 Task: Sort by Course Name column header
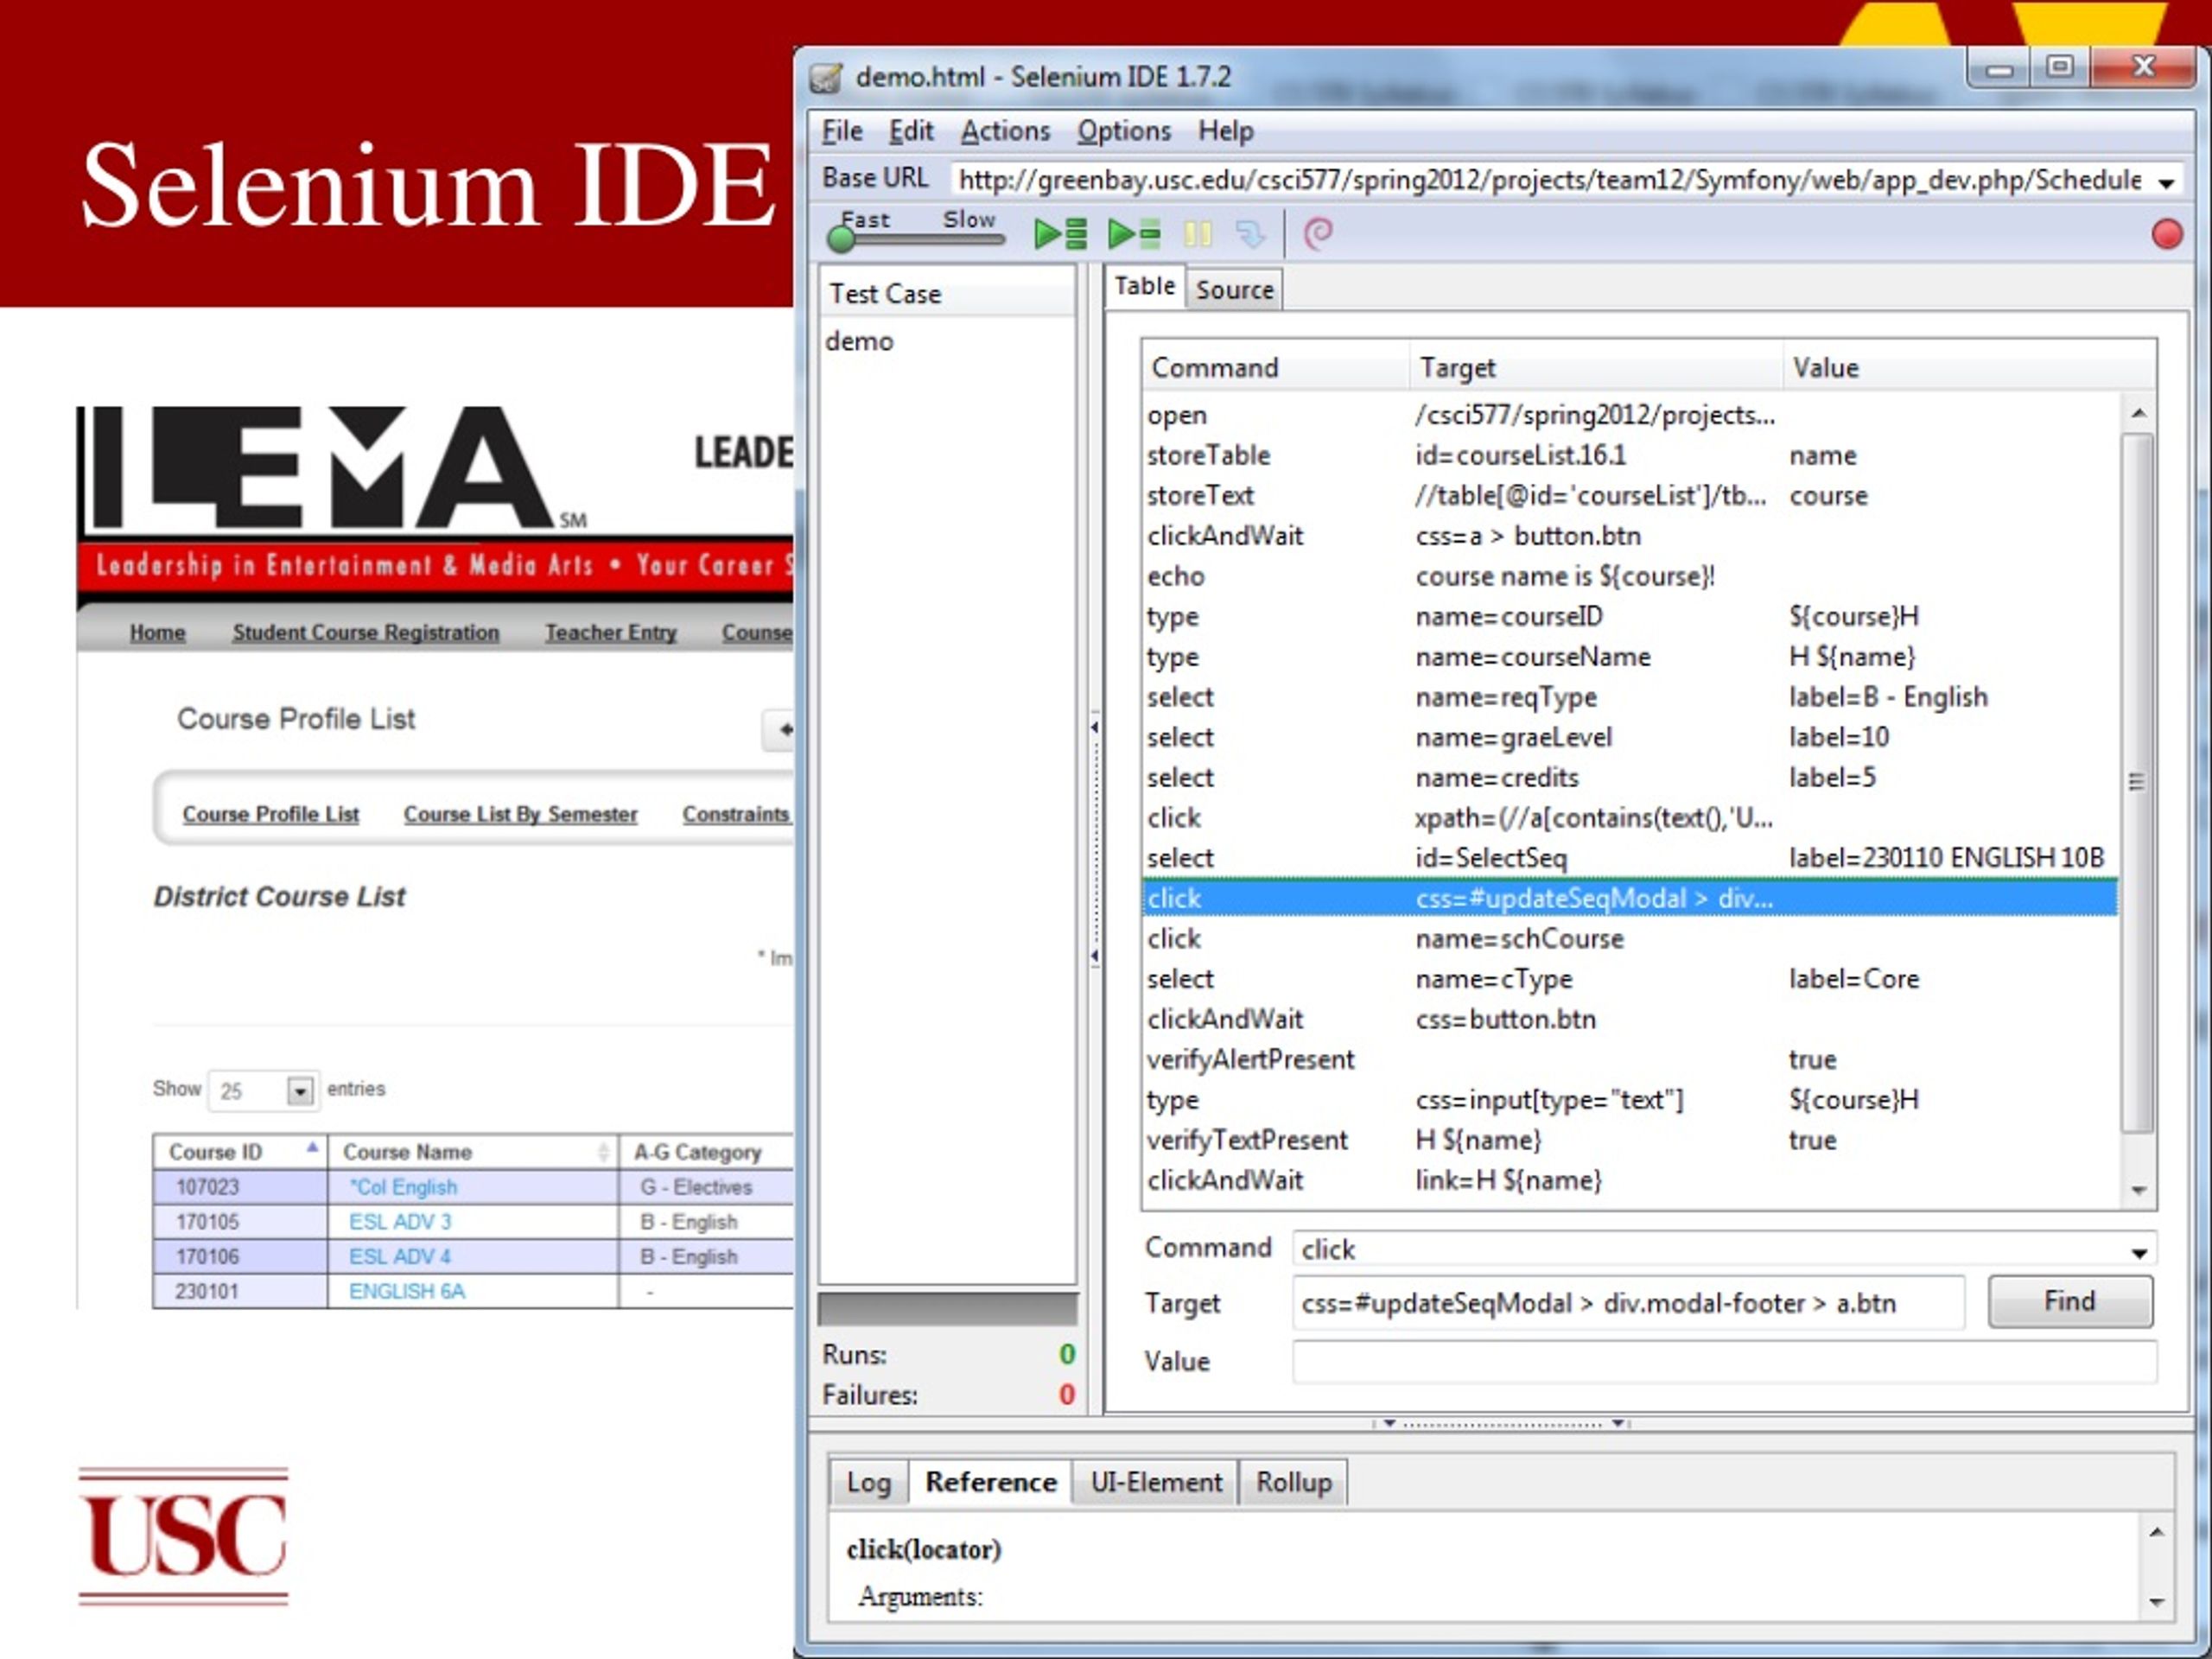coord(472,1152)
